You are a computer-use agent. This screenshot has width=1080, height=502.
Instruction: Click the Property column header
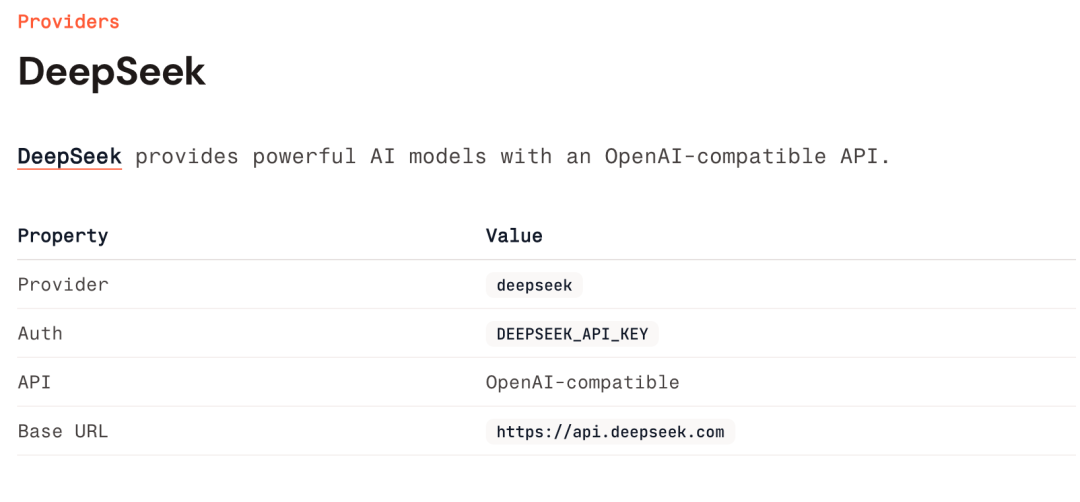(x=62, y=236)
